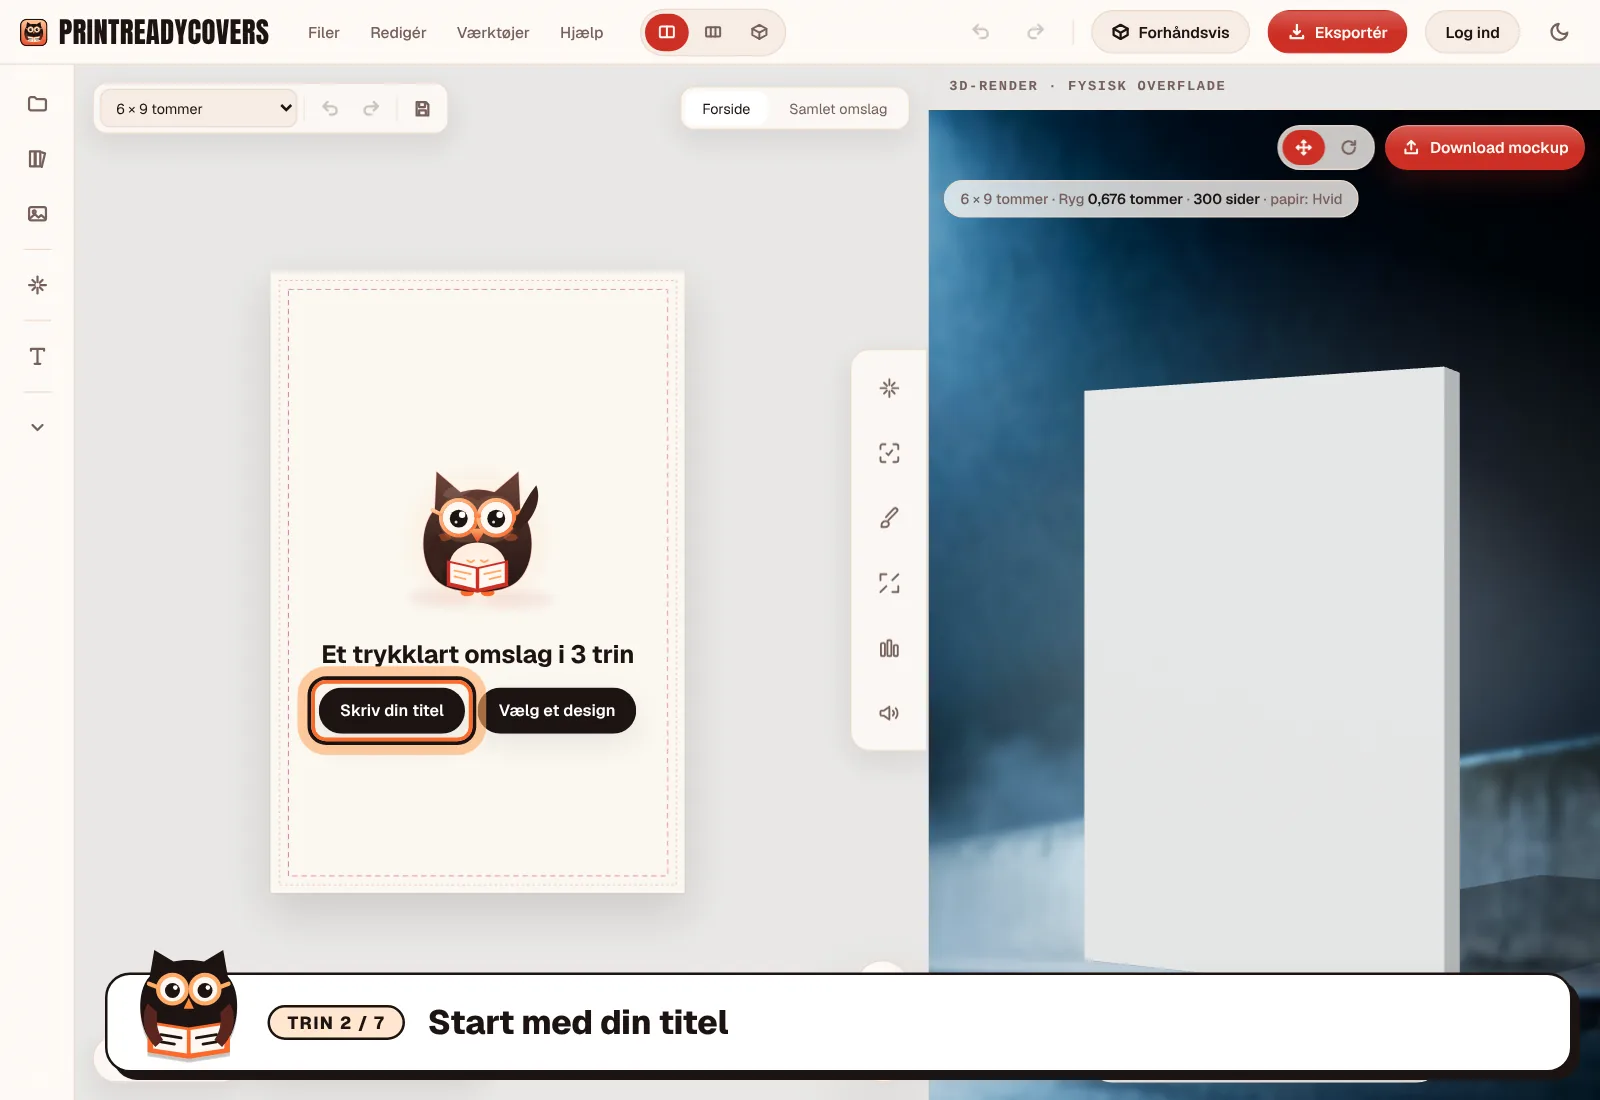Switch to 3D cube view mode
Screen dimensions: 1600x1100
[759, 32]
